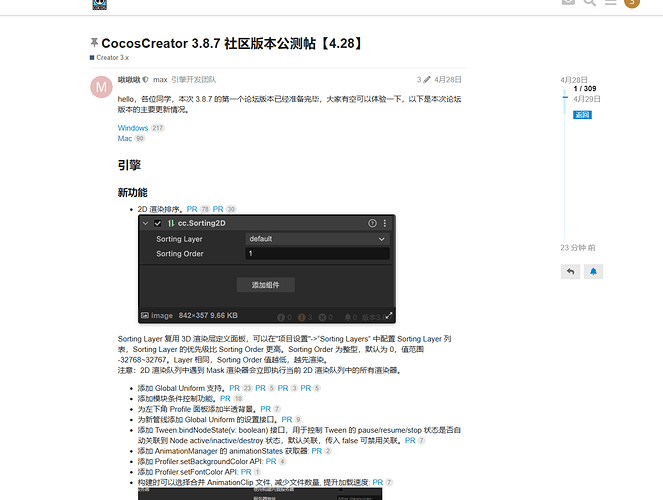This screenshot has width=663, height=500.
Task: Open the hamburger menu in the header
Action: (611, 2)
